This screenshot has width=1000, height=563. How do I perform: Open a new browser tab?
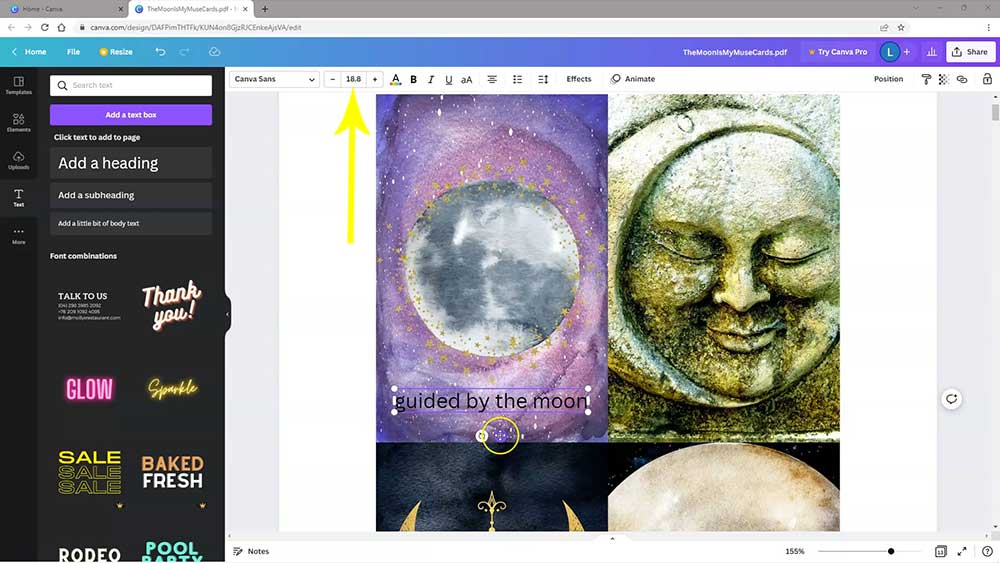265,9
